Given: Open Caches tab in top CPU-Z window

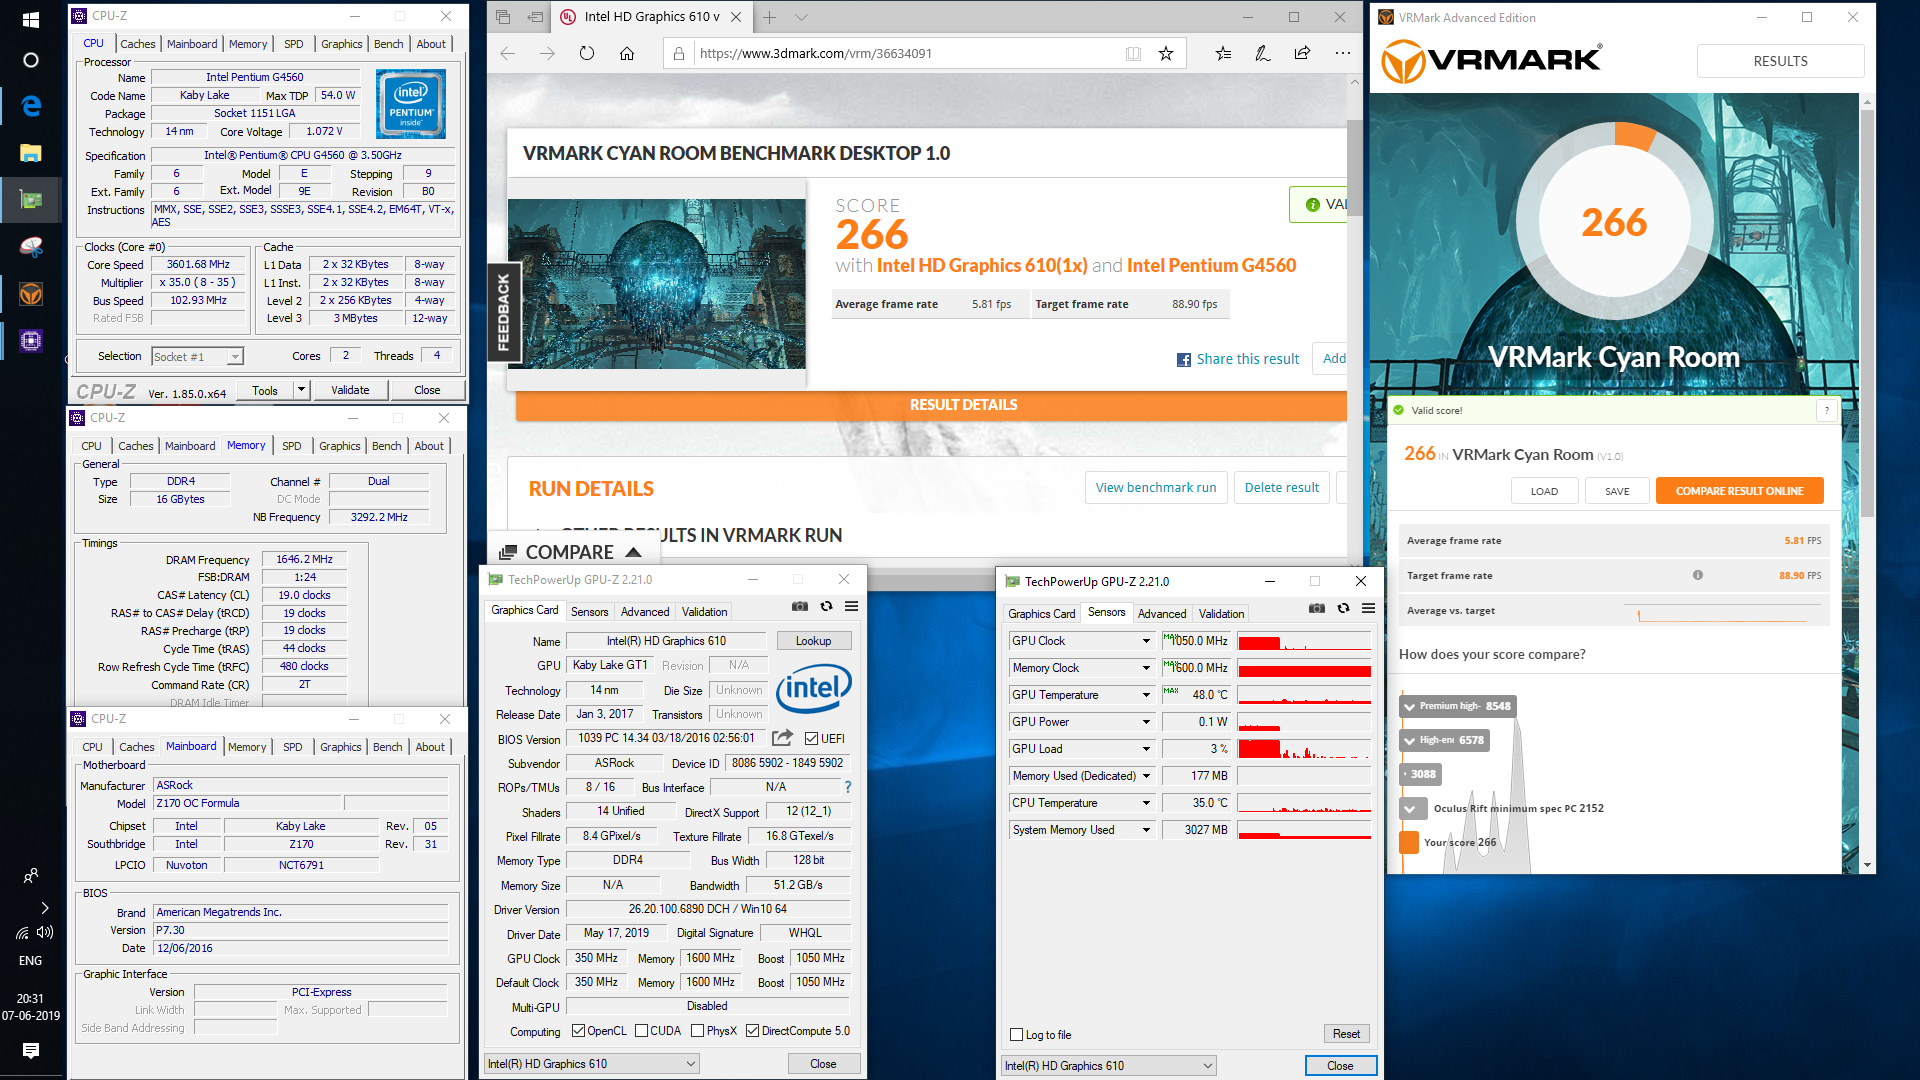Looking at the screenshot, I should pos(138,44).
